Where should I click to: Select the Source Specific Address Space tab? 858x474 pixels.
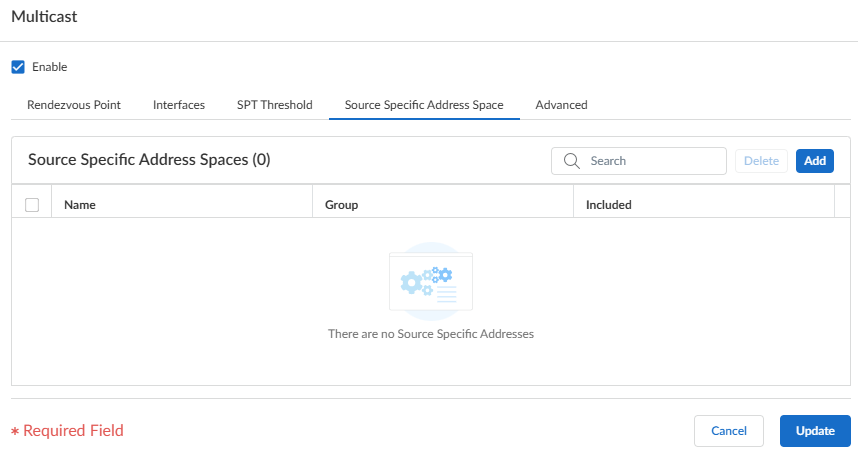[x=424, y=105]
